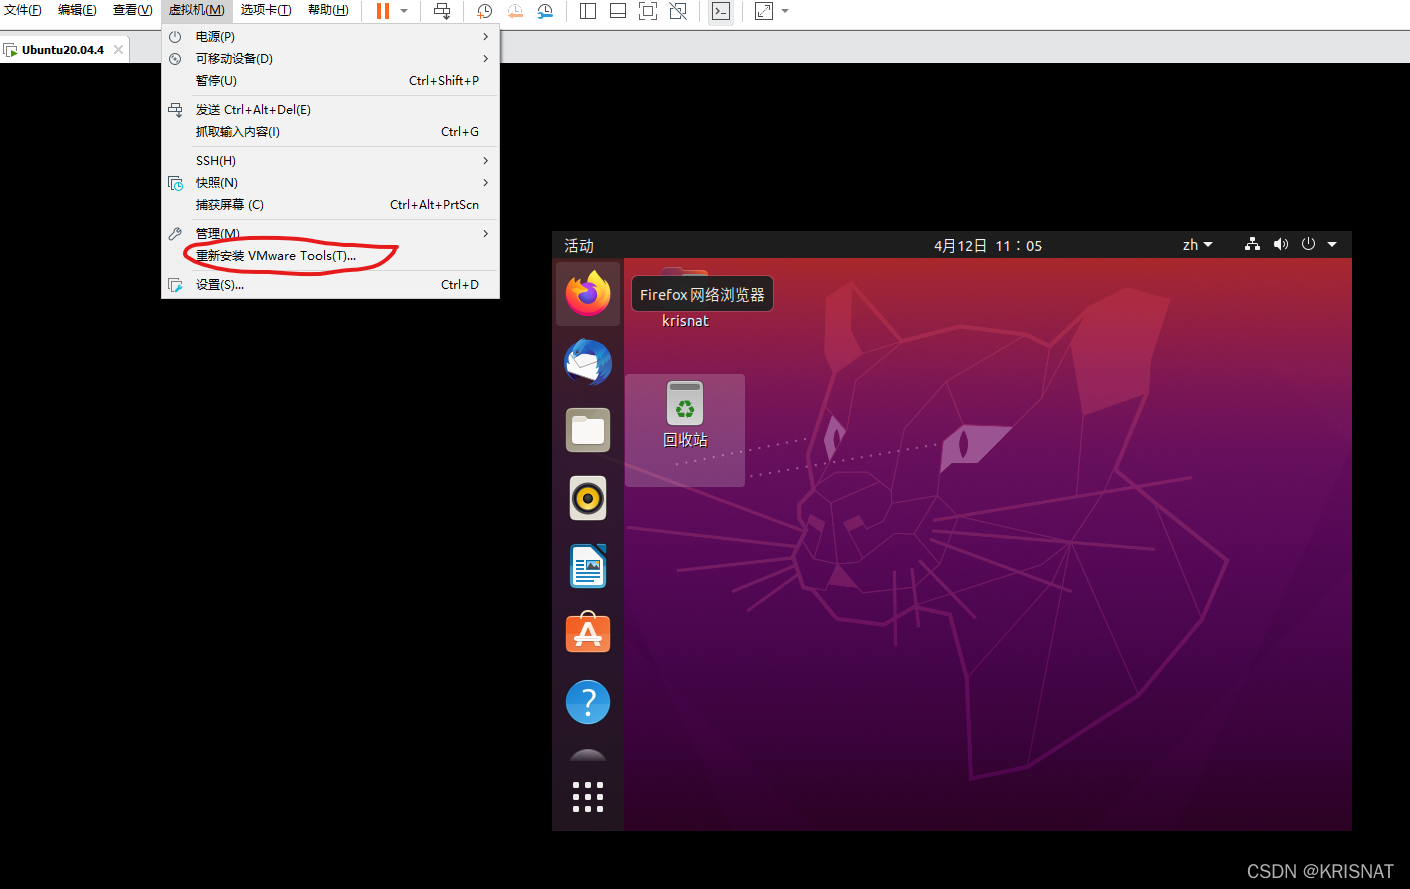Open the zh input language dropdown

[x=1197, y=245]
